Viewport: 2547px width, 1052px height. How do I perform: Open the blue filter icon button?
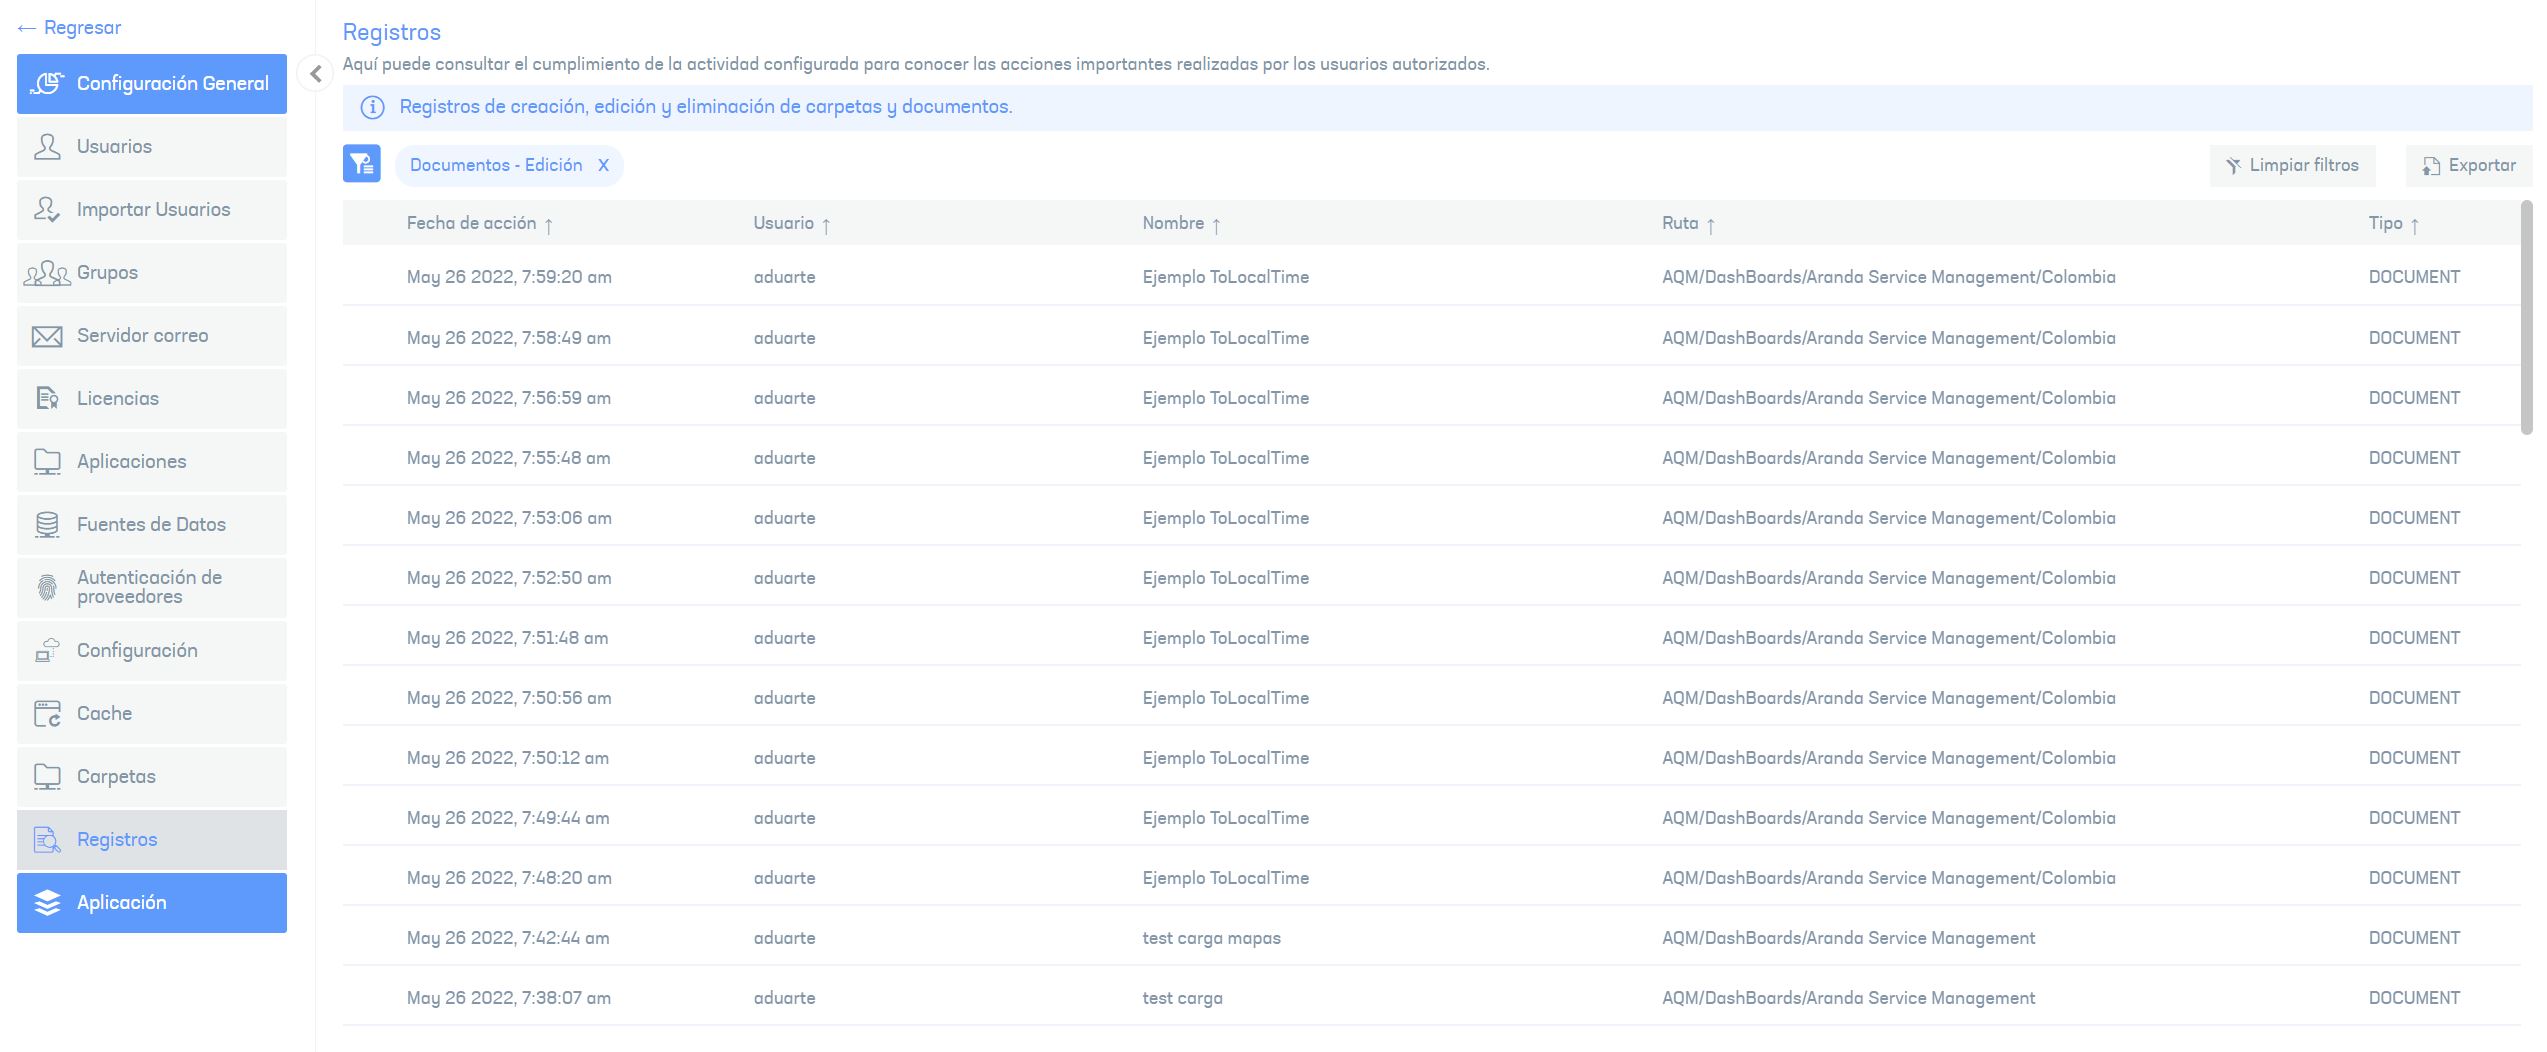362,164
